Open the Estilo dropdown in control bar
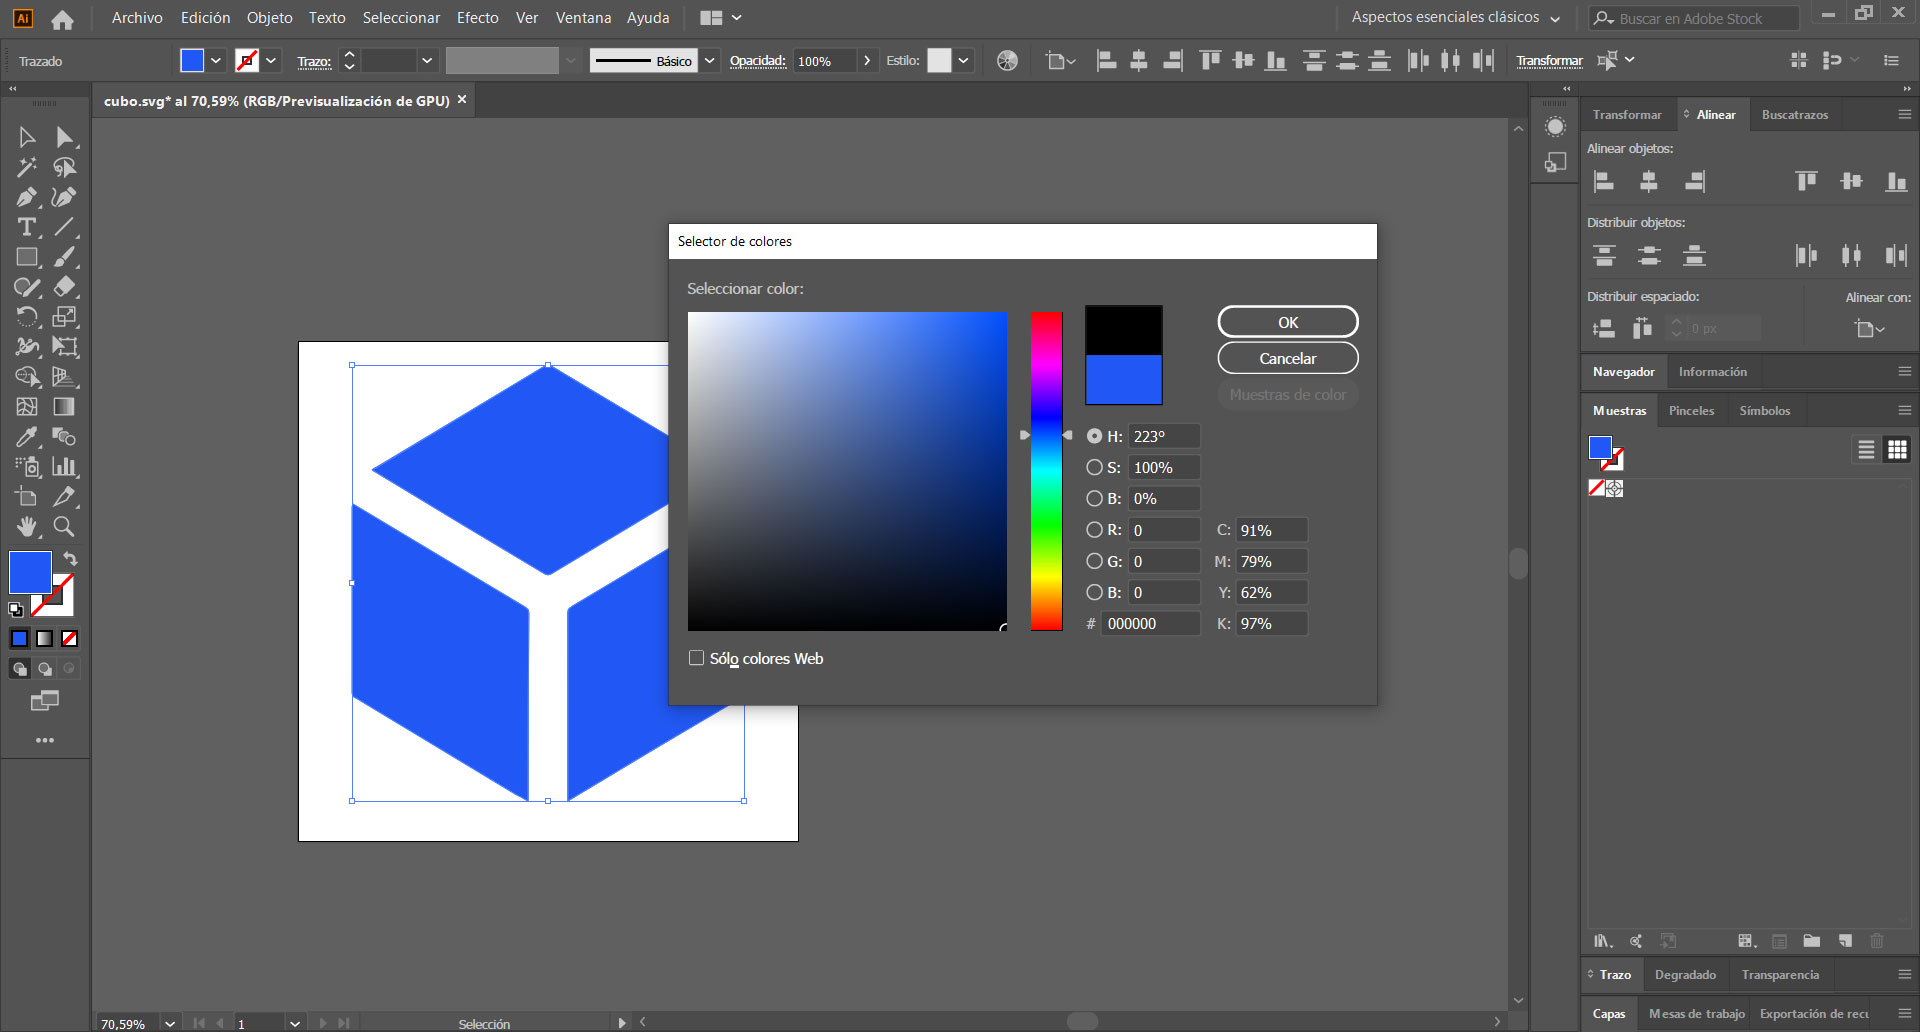1920x1032 pixels. (963, 60)
